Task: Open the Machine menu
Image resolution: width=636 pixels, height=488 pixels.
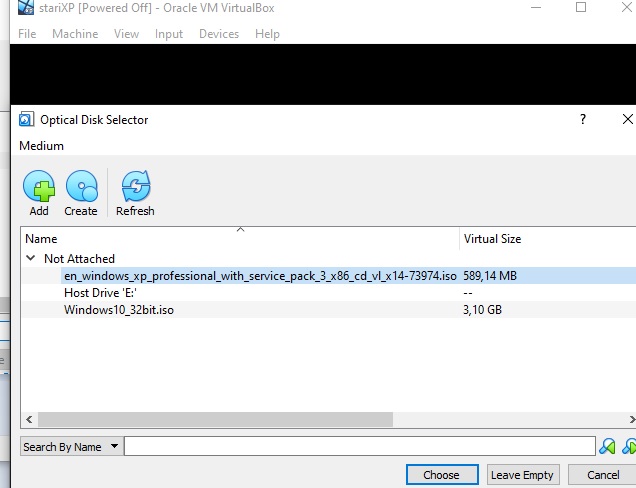Action: [x=75, y=34]
